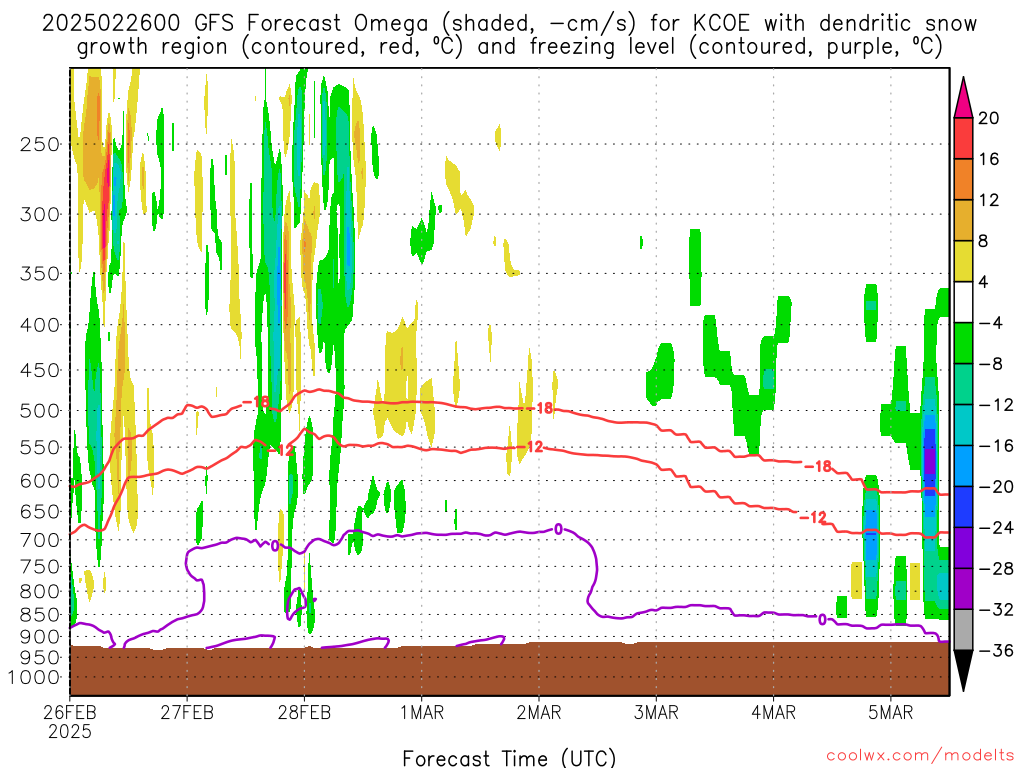This screenshot has height=768, width=1024.
Task: Click the colorbar label -36
Action: coord(996,650)
